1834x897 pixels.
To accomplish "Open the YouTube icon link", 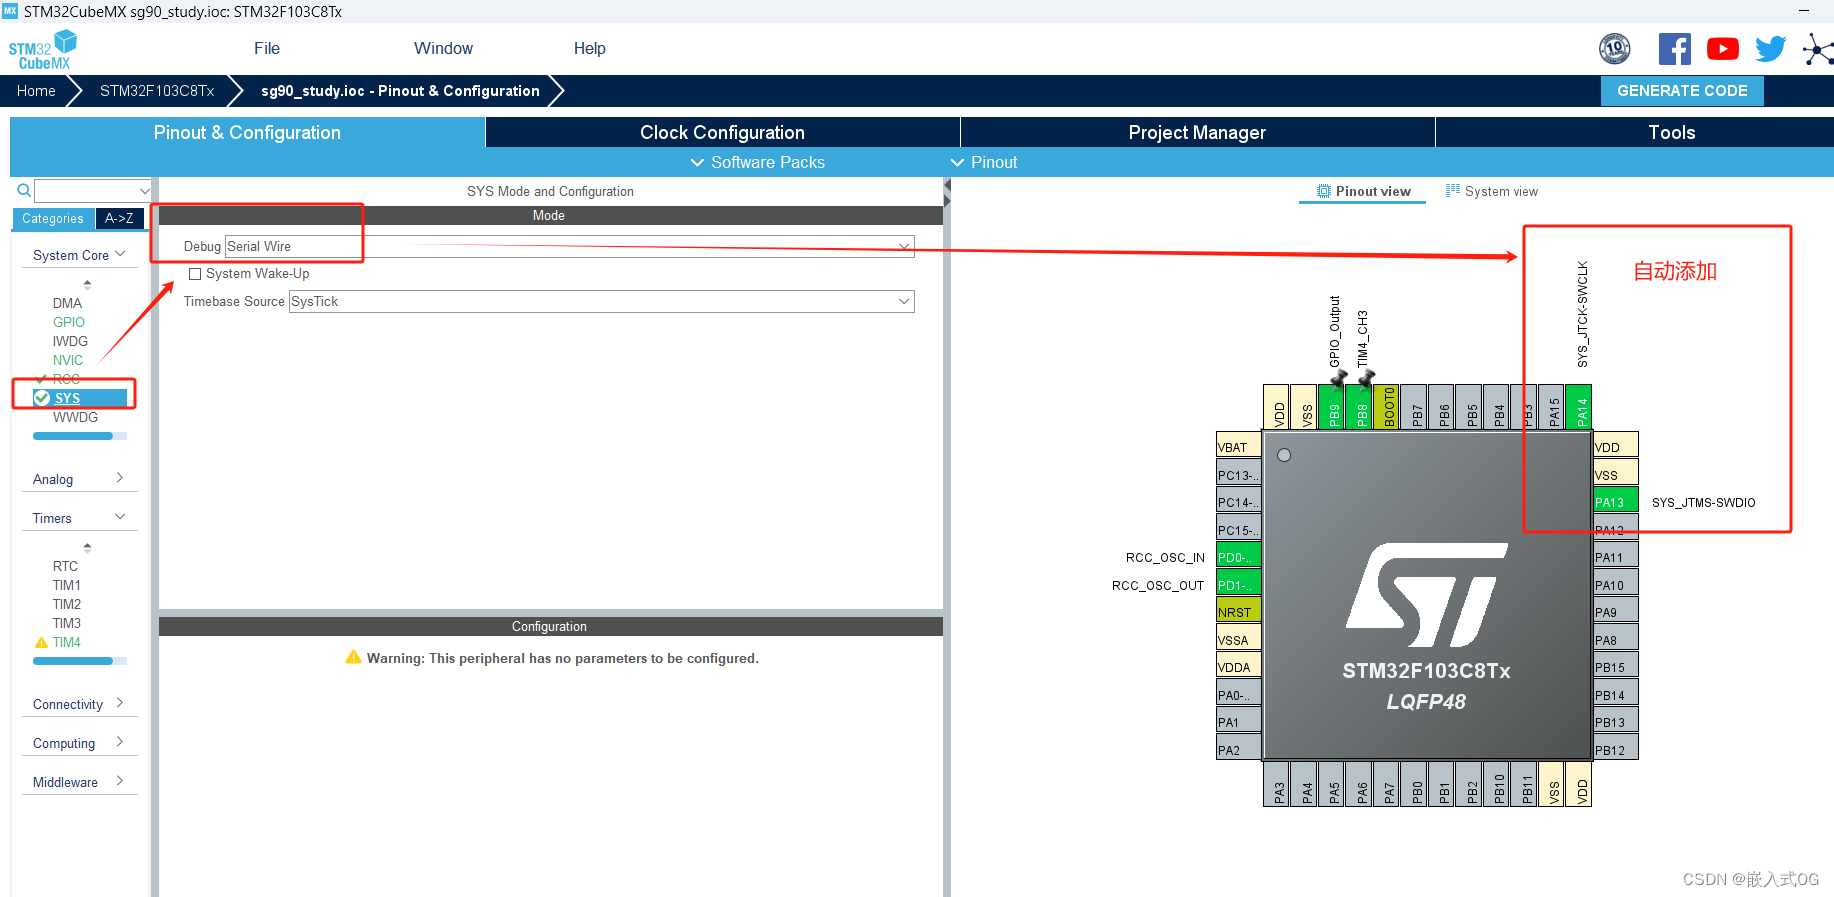I will pos(1723,49).
